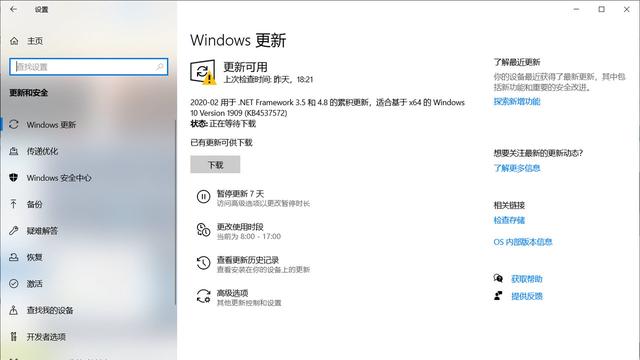
Task: Click the 恢复 icon in sidebar
Action: [x=13, y=257]
